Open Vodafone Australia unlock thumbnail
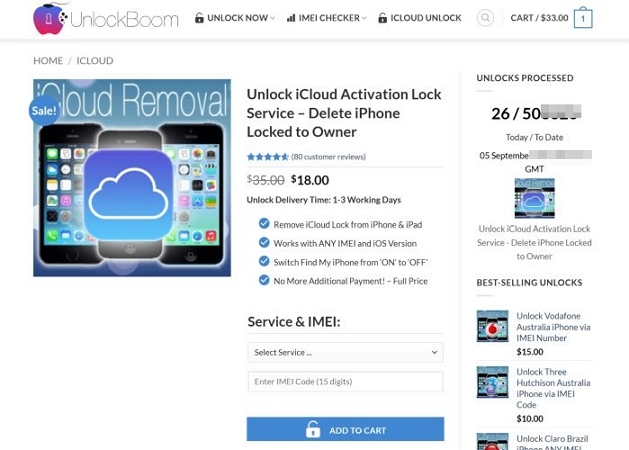Viewport: 629px width, 450px height. [x=492, y=326]
